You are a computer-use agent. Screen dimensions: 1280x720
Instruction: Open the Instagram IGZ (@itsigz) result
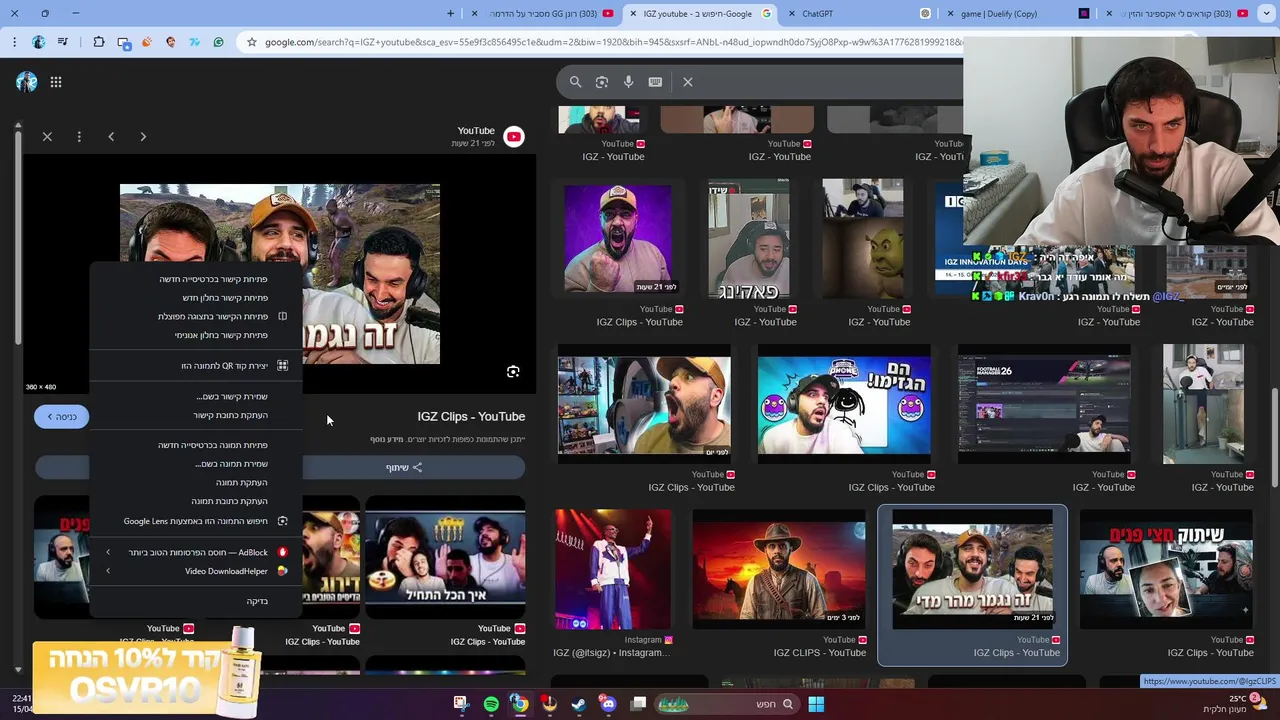pyautogui.click(x=613, y=570)
